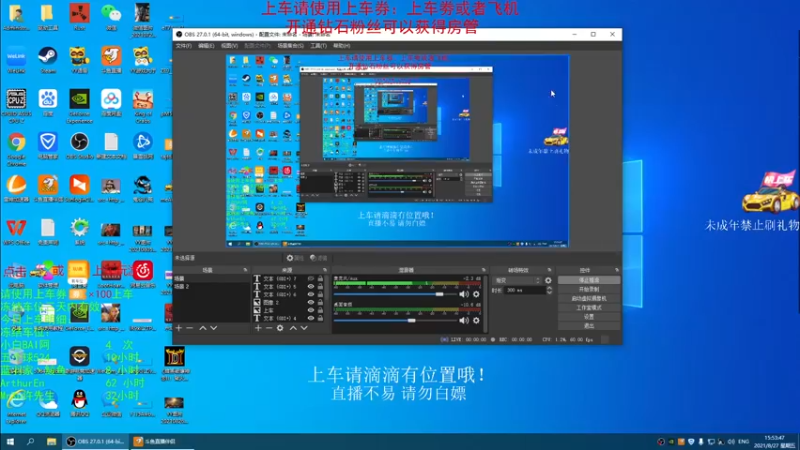This screenshot has height=450, width=800.
Task: Float the 控件 dock via header icon
Action: [x=617, y=270]
